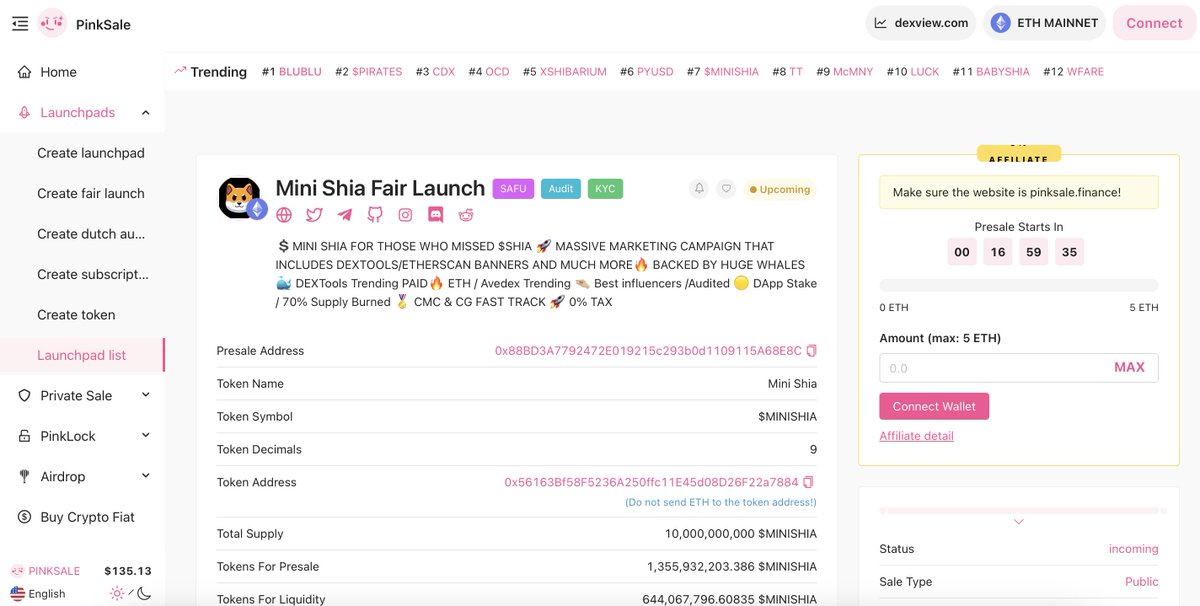Open the Mini Shia GitHub icon
1200x606 pixels.
pyautogui.click(x=375, y=215)
